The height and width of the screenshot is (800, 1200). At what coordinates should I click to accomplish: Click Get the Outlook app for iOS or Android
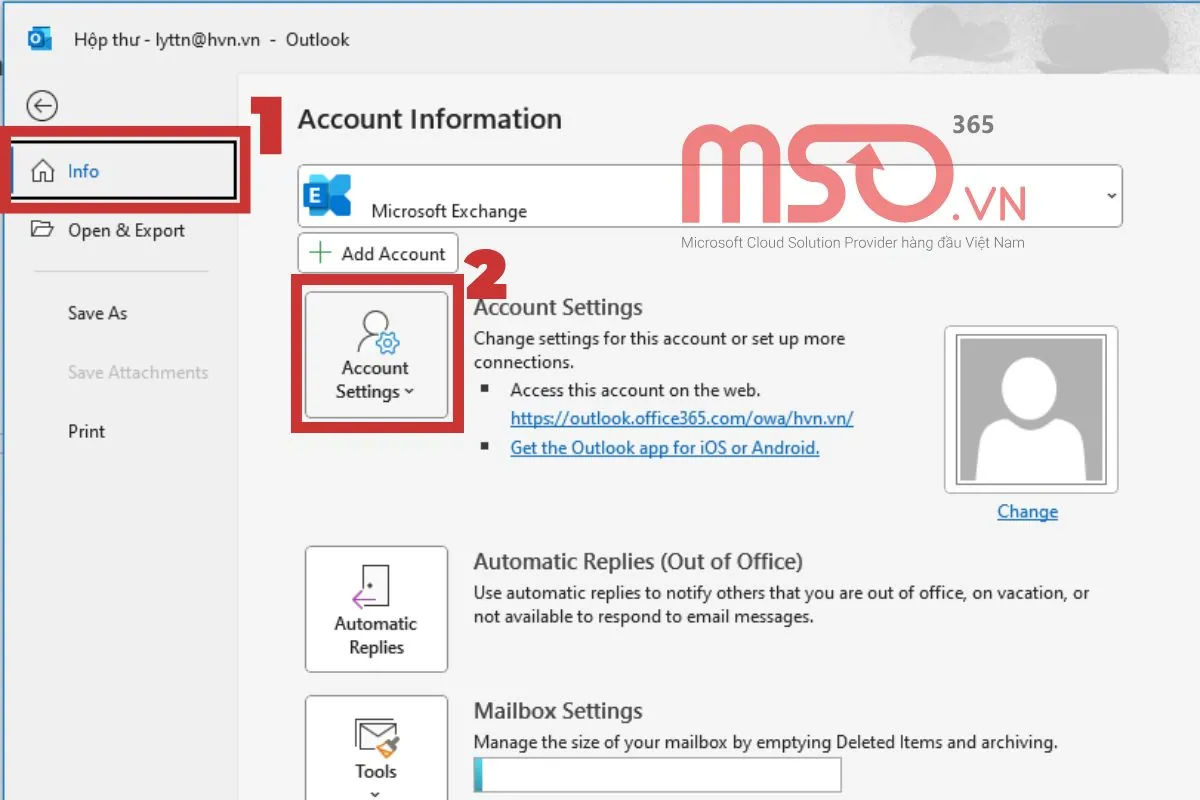(x=666, y=447)
